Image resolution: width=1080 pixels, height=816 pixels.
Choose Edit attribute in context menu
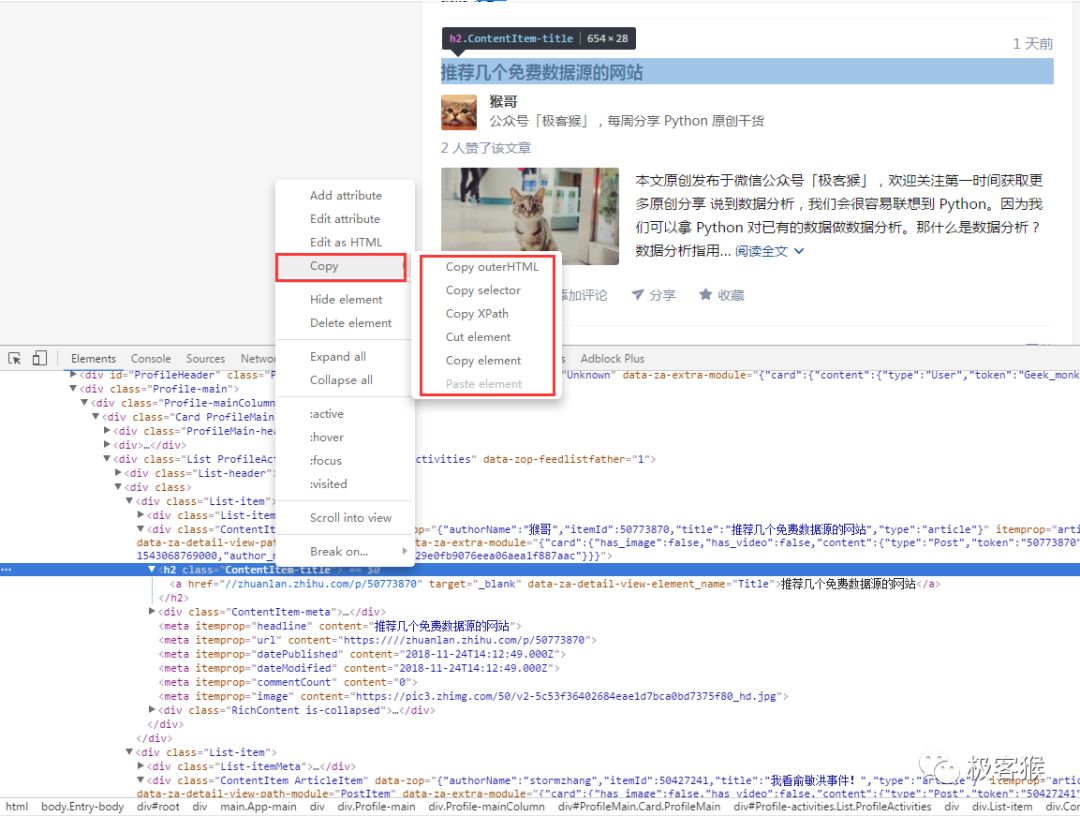click(x=345, y=219)
